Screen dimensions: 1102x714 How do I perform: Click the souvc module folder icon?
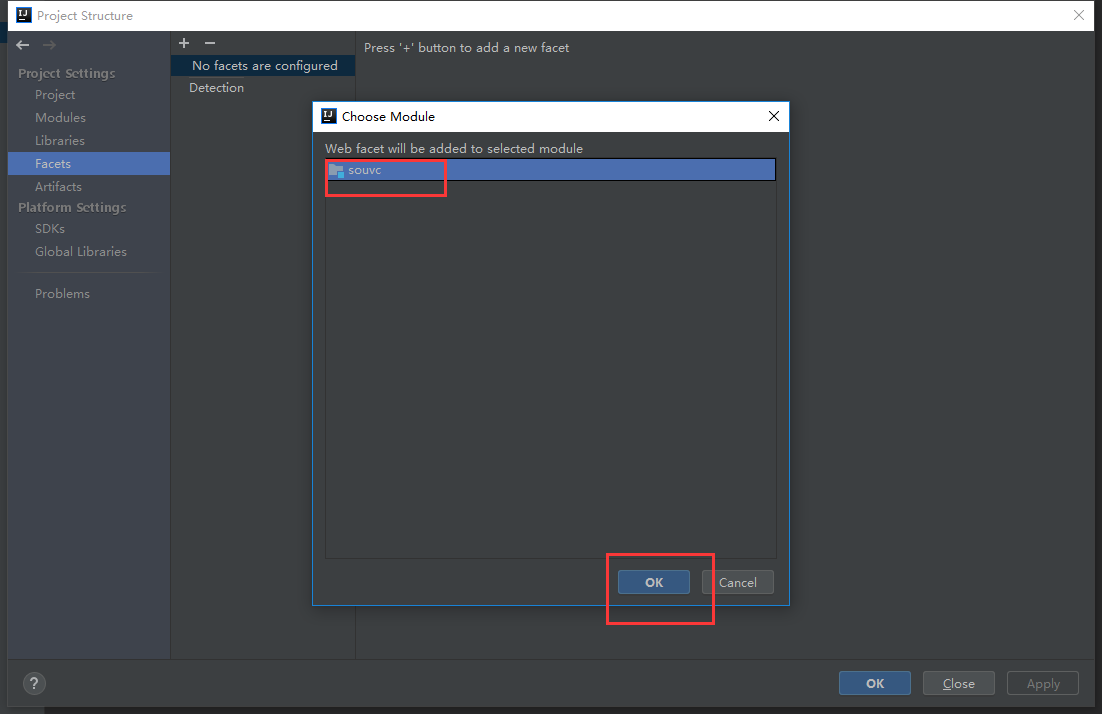tap(336, 170)
